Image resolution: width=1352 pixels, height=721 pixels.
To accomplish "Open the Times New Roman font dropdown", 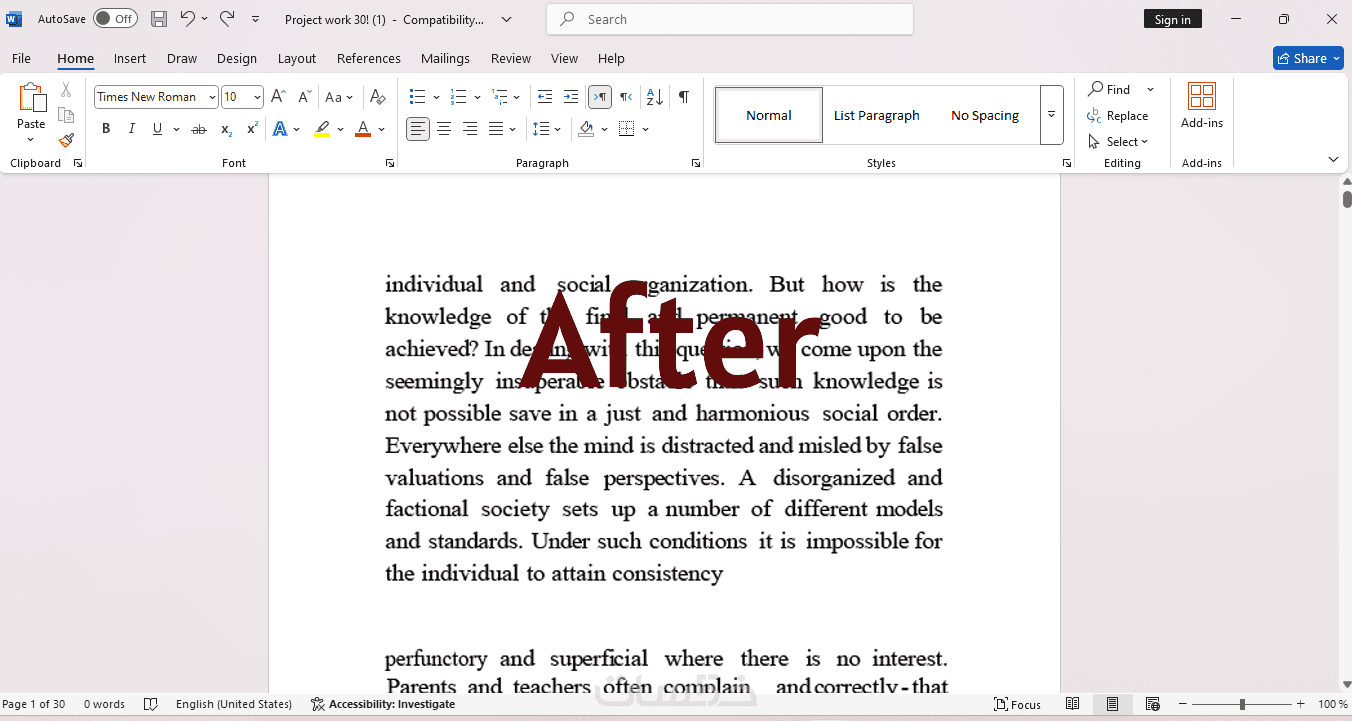I will click(212, 97).
